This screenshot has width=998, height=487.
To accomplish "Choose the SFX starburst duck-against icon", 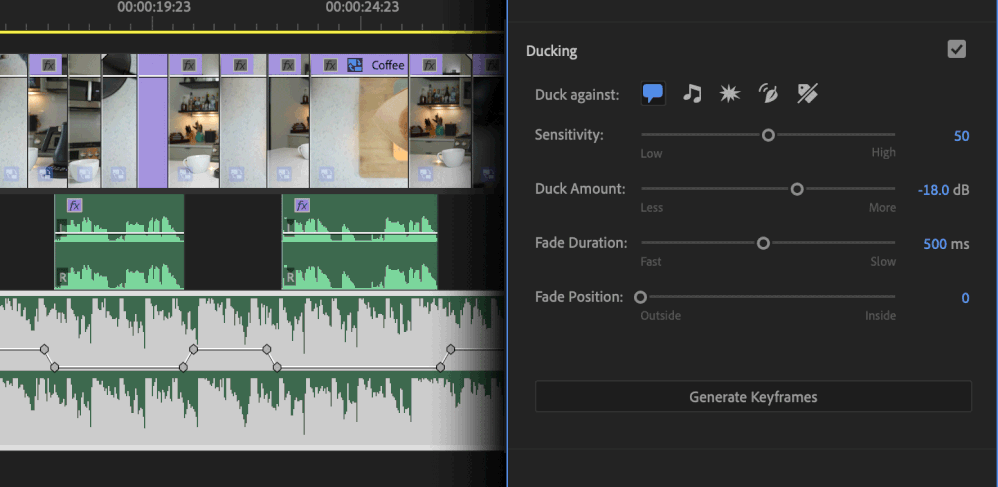I will pos(730,94).
